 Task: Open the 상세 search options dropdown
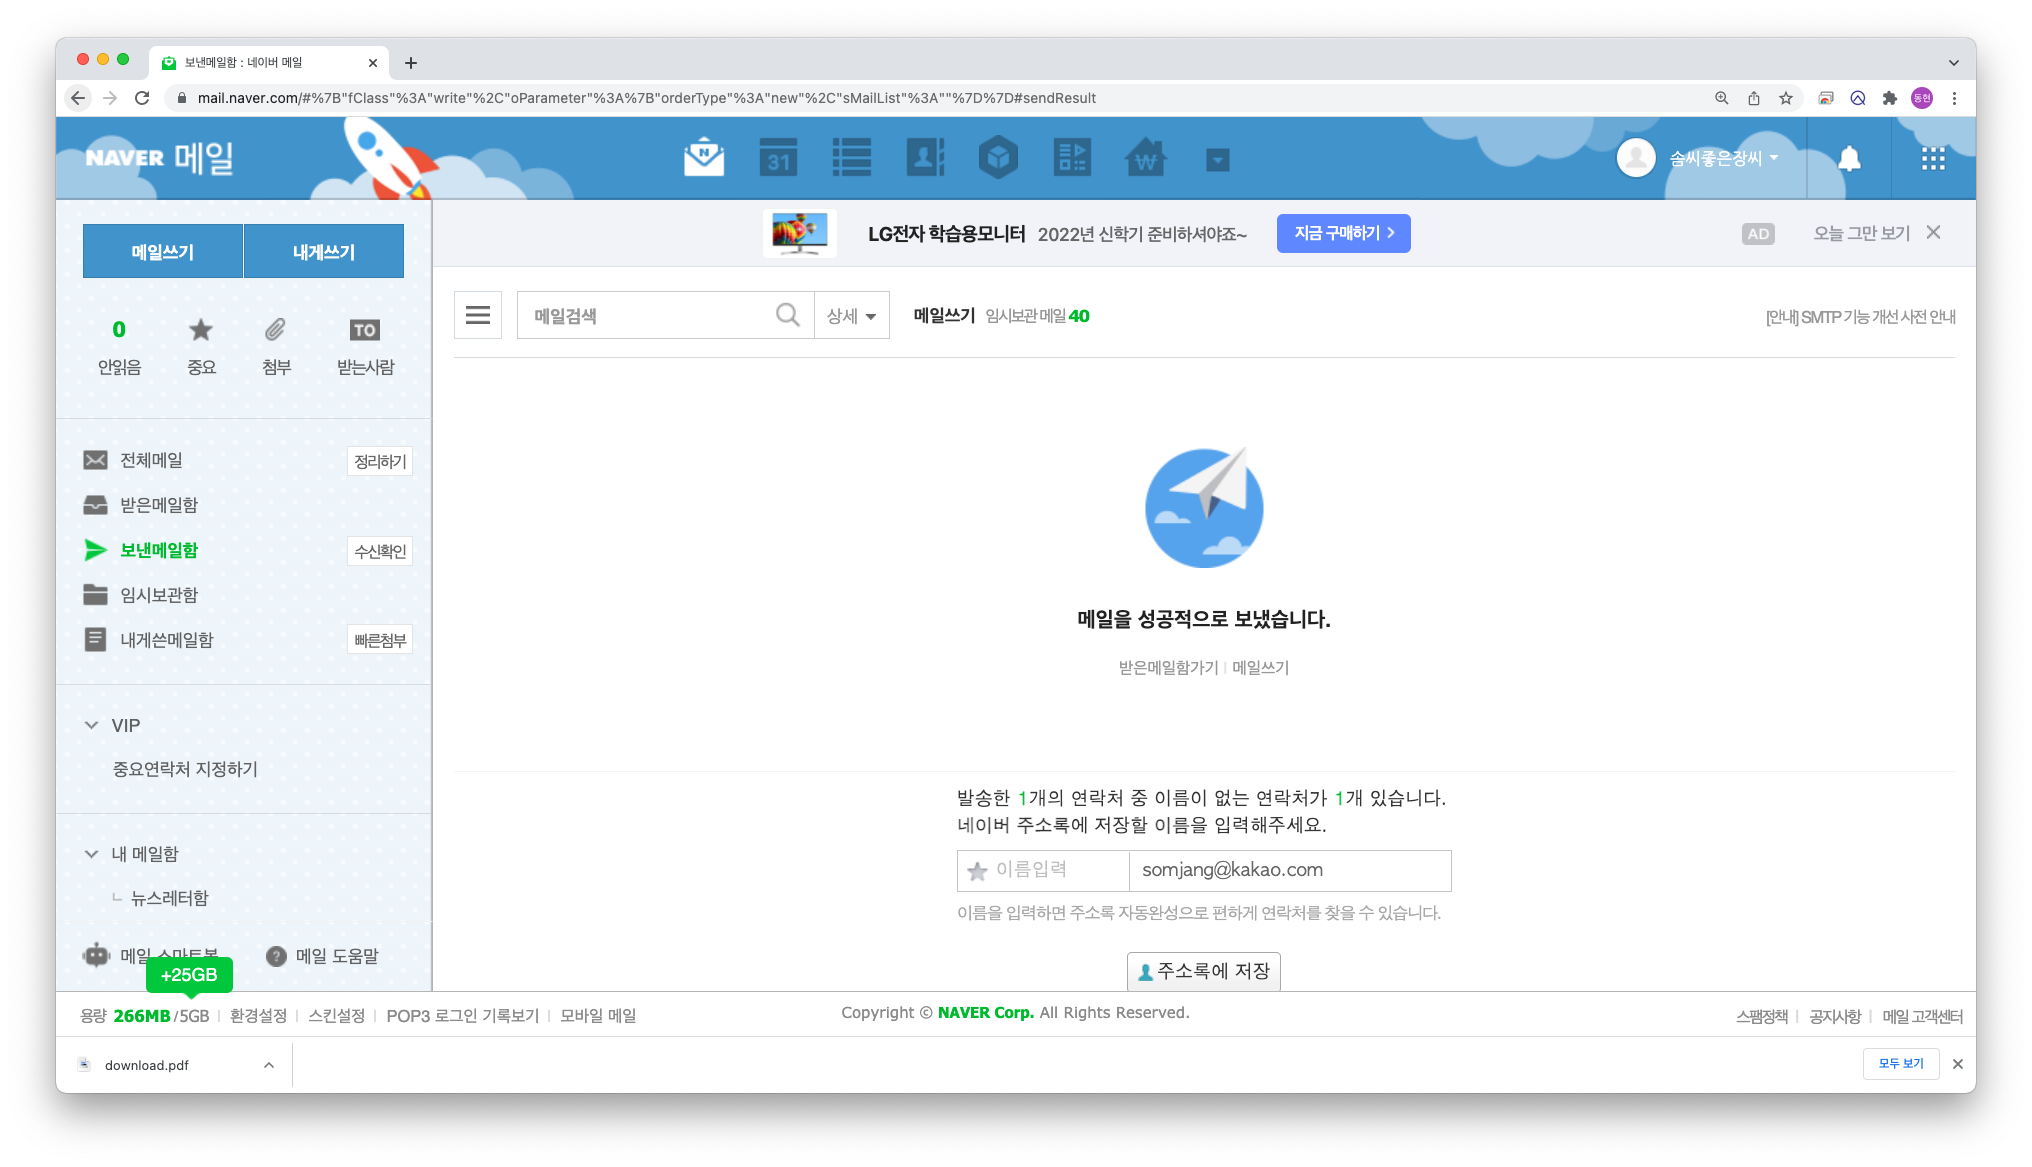[x=851, y=316]
